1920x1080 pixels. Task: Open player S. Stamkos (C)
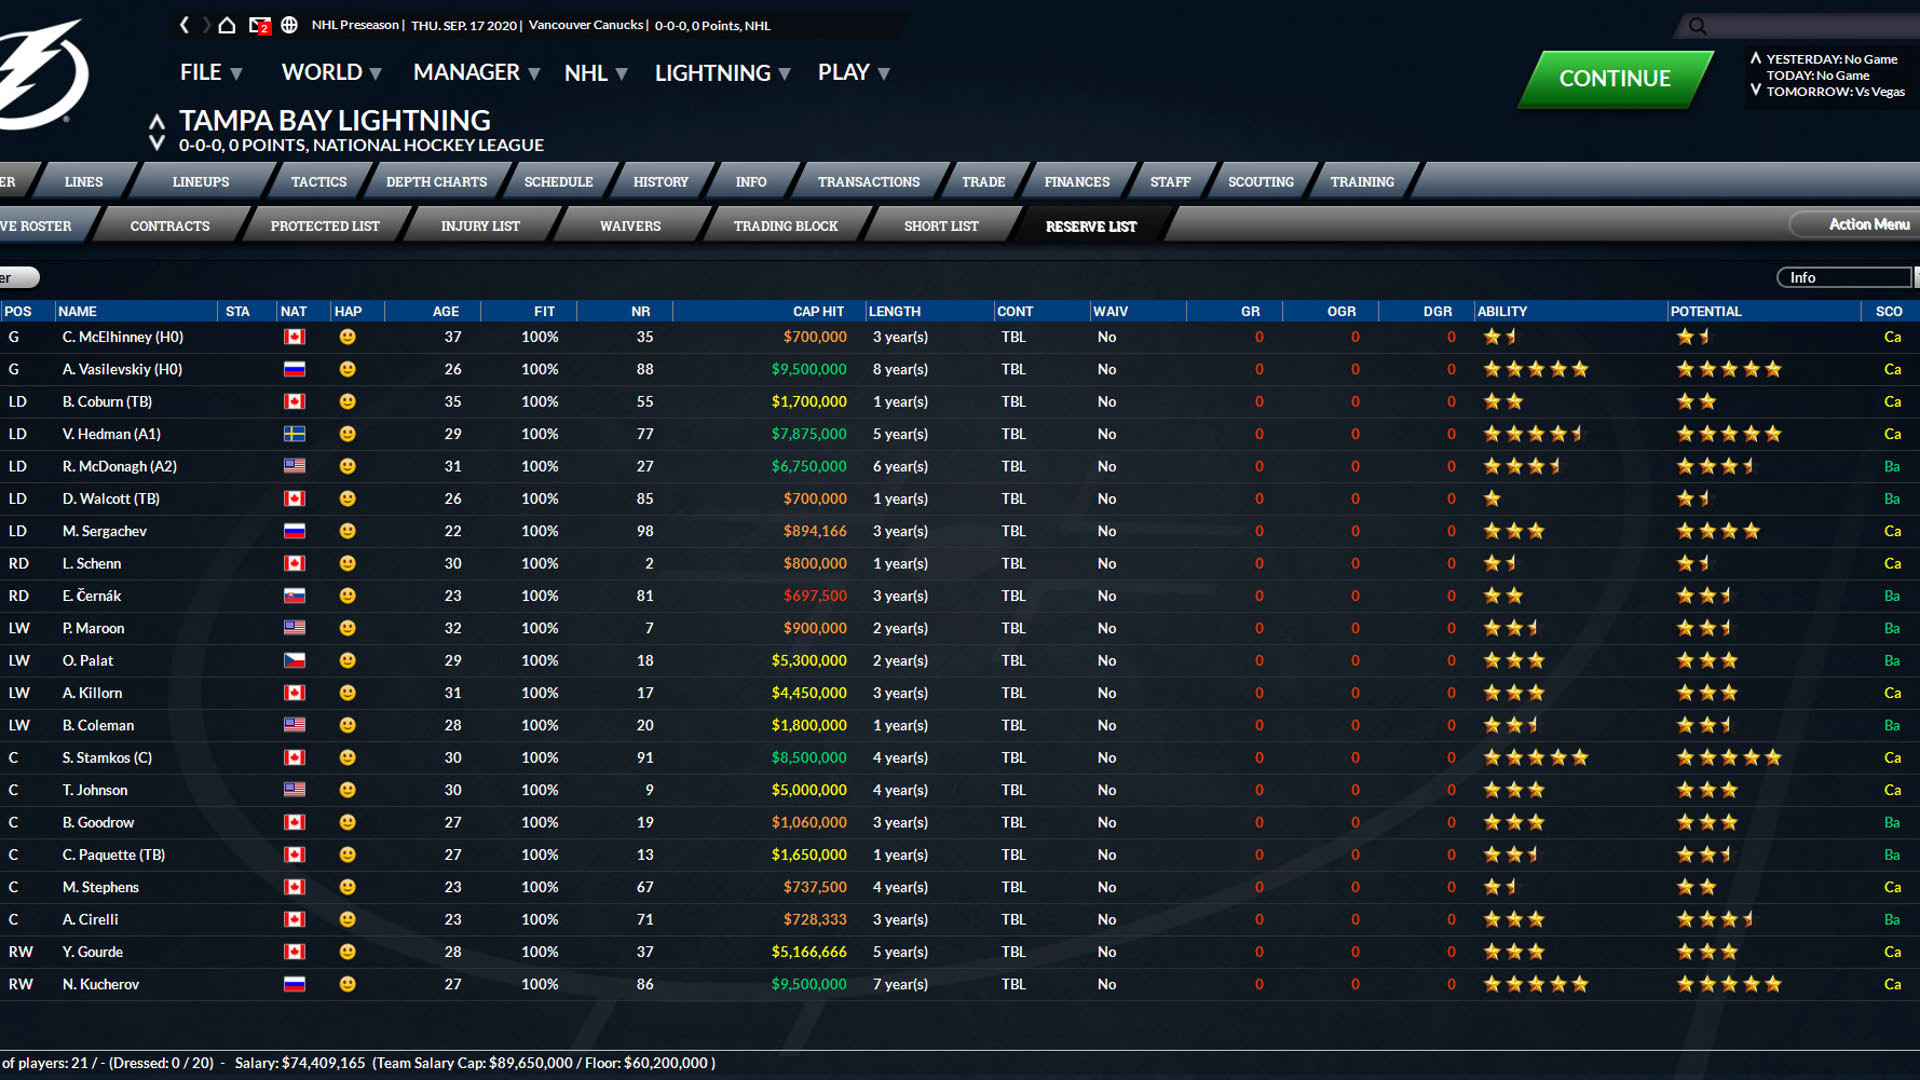click(107, 758)
